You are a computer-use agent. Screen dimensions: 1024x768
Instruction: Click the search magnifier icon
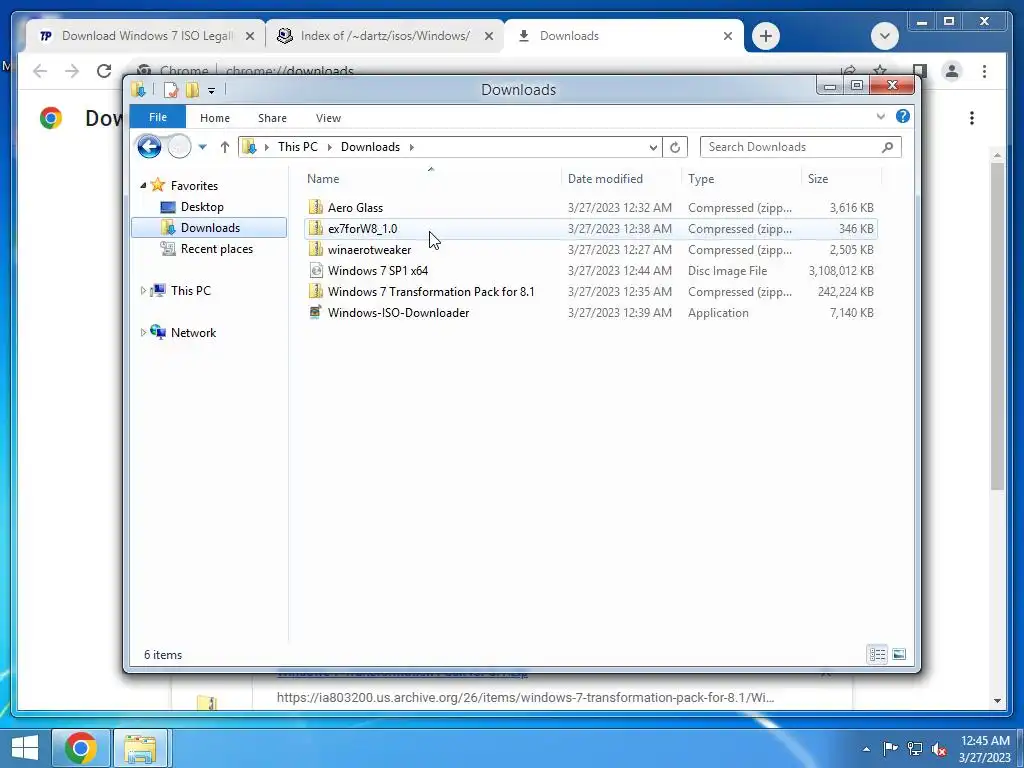(887, 147)
